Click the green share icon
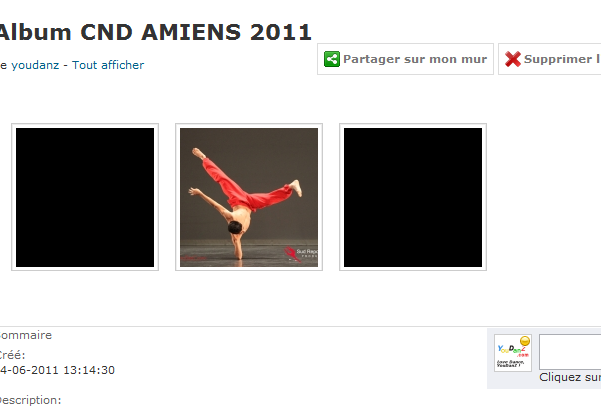 tap(332, 59)
